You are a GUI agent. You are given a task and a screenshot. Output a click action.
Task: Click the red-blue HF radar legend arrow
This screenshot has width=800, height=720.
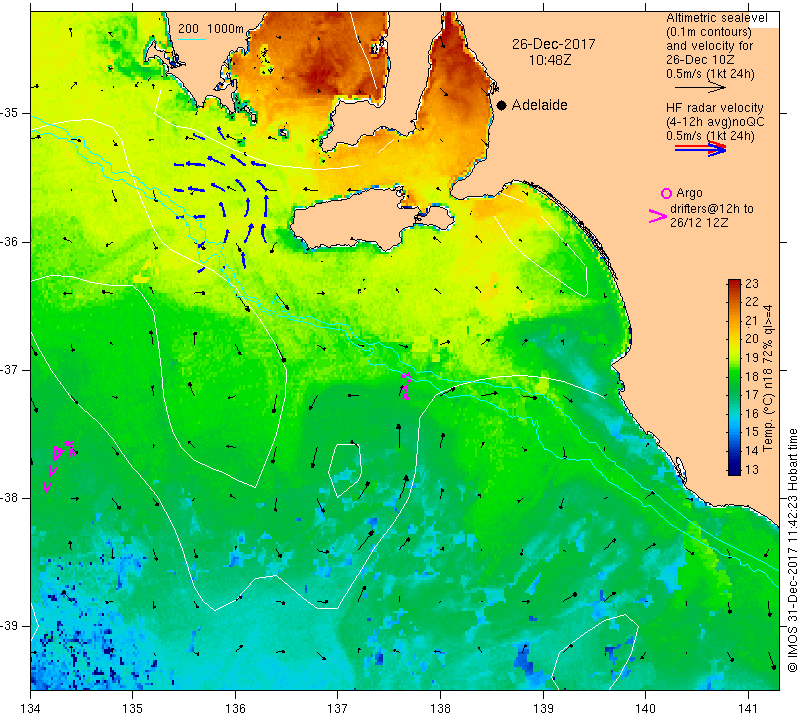click(x=700, y=148)
